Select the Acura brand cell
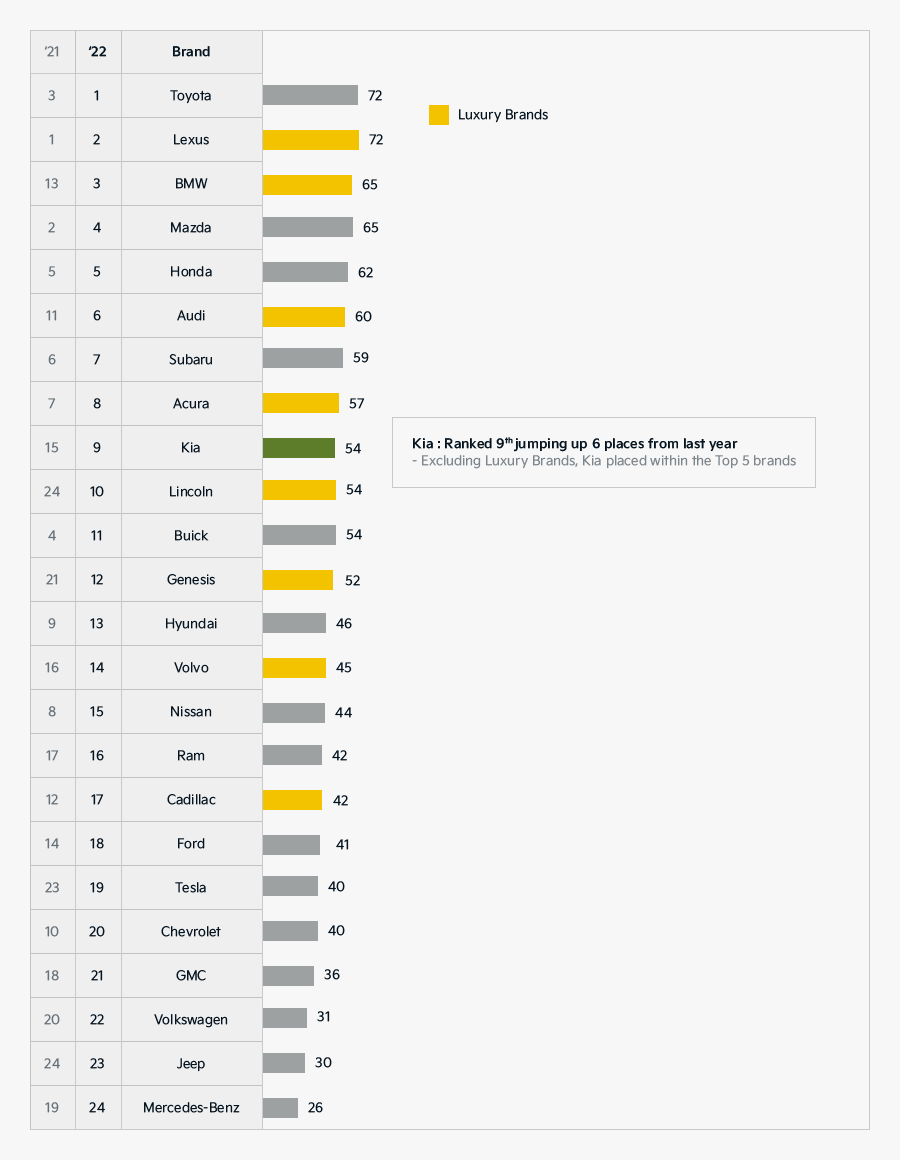 coord(192,403)
